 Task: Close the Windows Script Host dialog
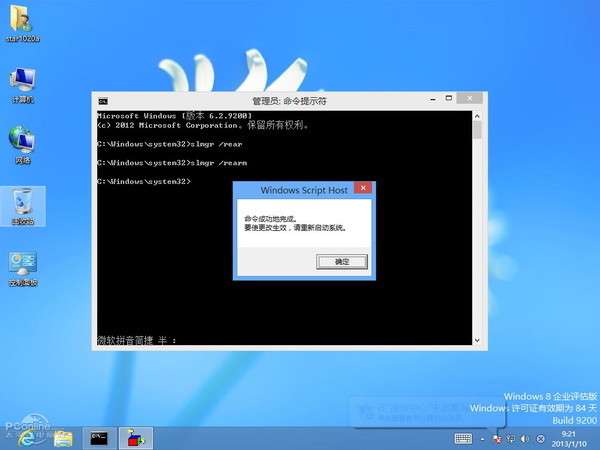point(363,188)
